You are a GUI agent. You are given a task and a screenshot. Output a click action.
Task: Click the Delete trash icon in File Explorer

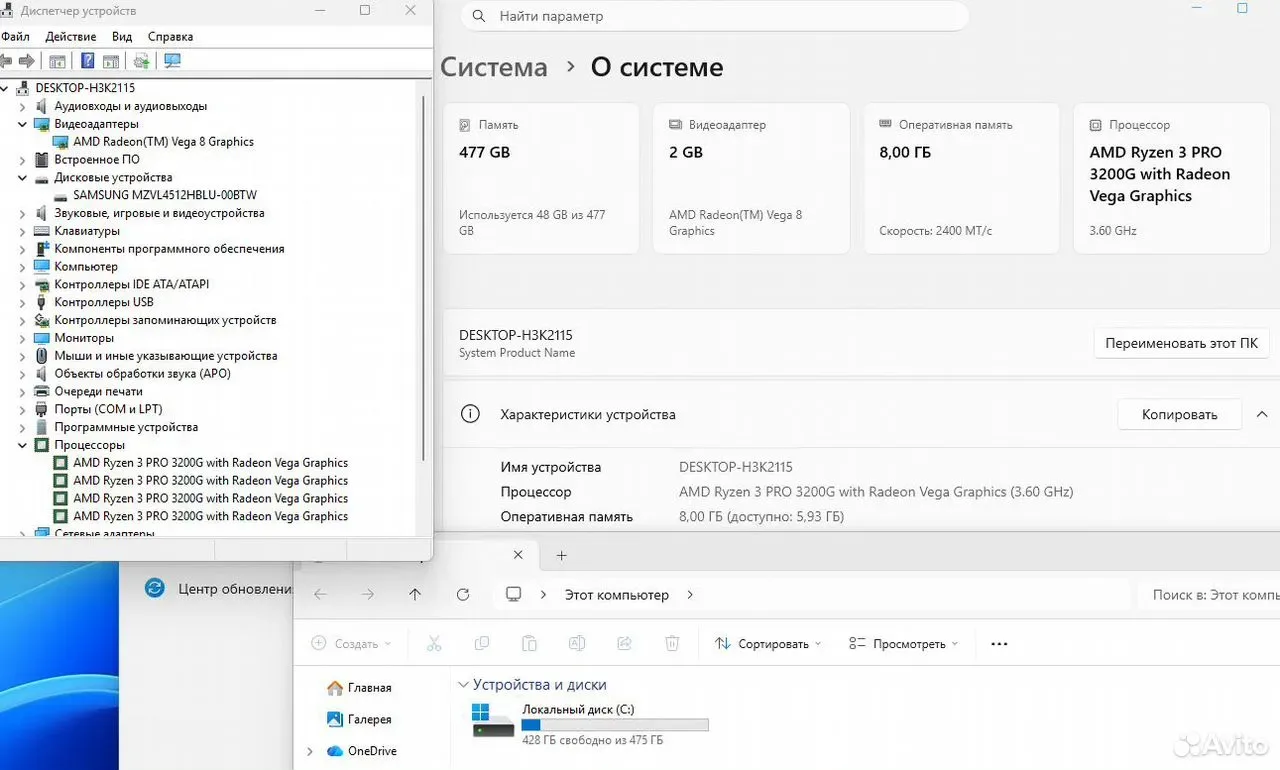(x=672, y=644)
